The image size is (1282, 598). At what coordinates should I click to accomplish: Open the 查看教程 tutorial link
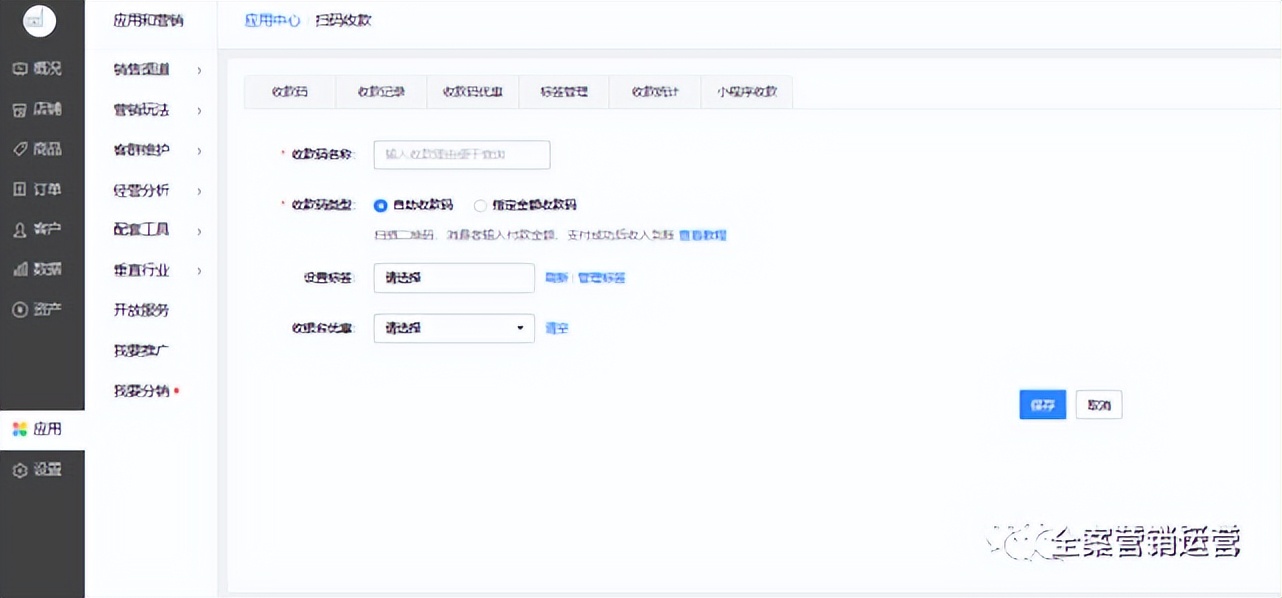703,233
